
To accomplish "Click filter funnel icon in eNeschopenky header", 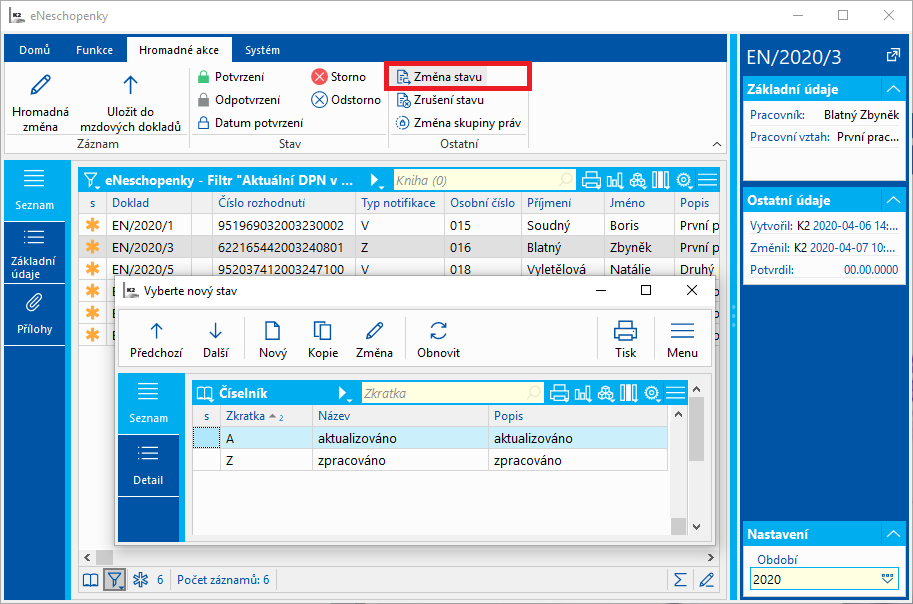I will (90, 180).
